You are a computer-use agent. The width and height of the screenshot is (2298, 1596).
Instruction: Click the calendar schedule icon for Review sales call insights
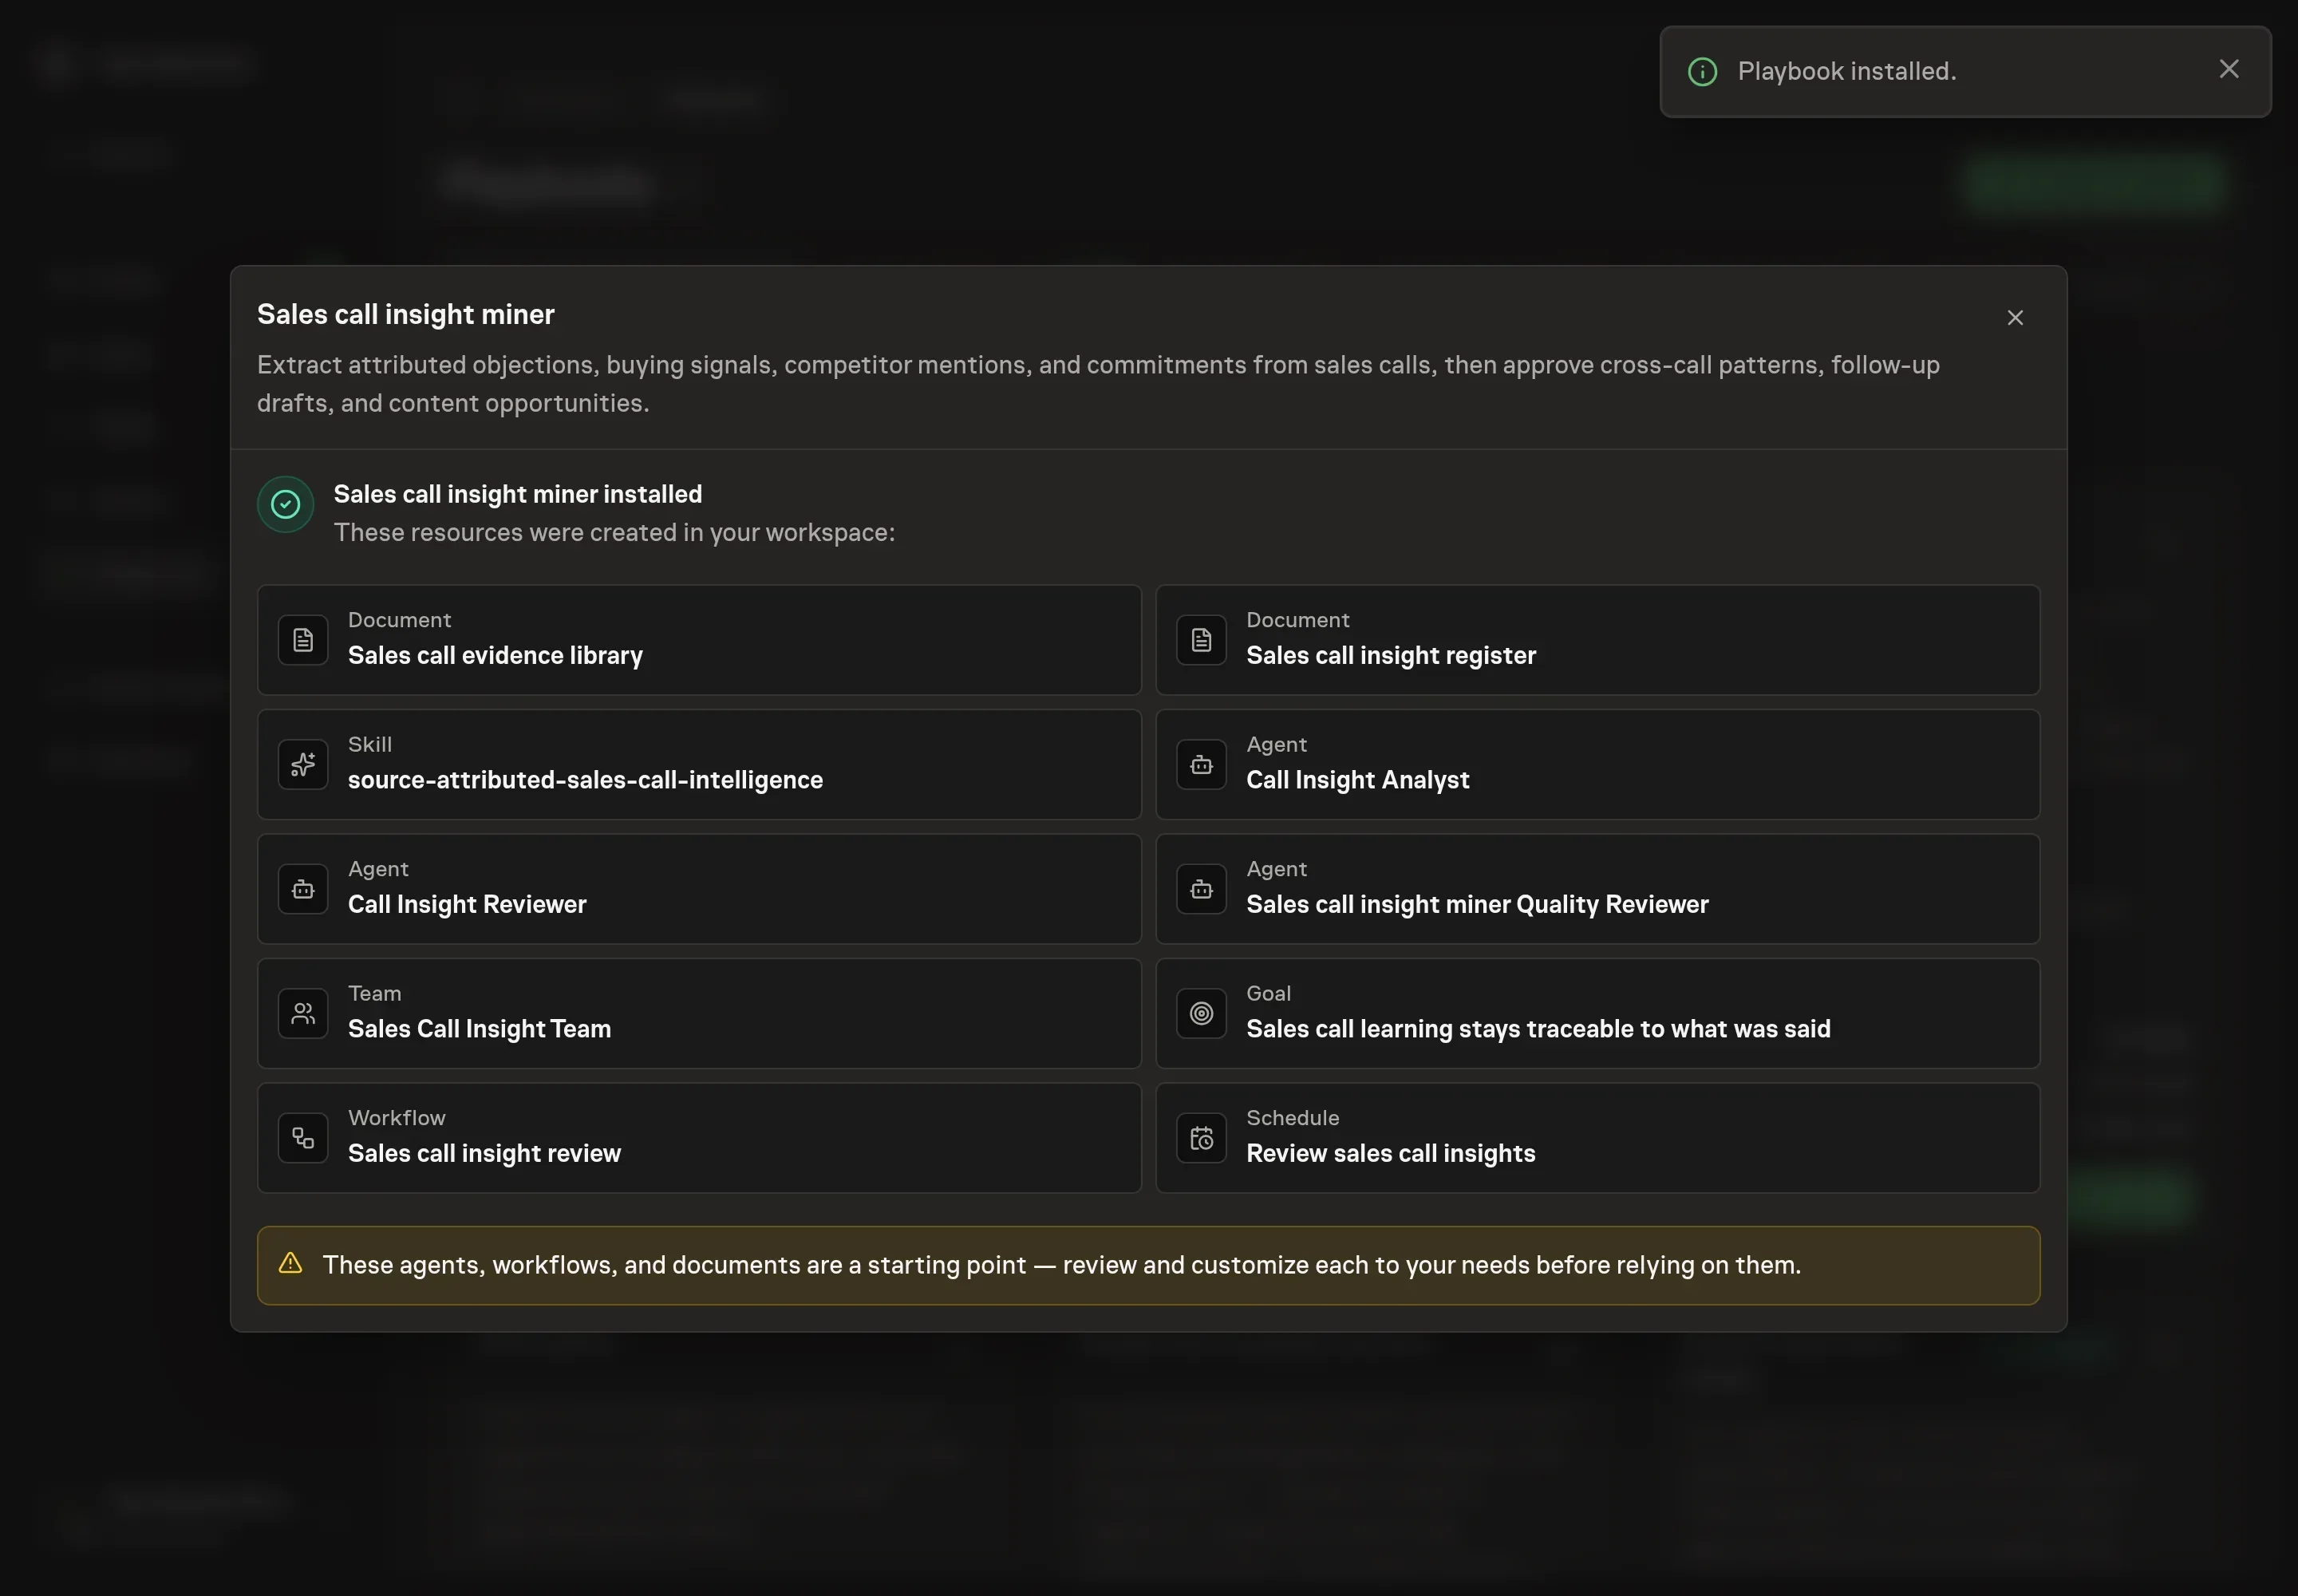pos(1201,1138)
